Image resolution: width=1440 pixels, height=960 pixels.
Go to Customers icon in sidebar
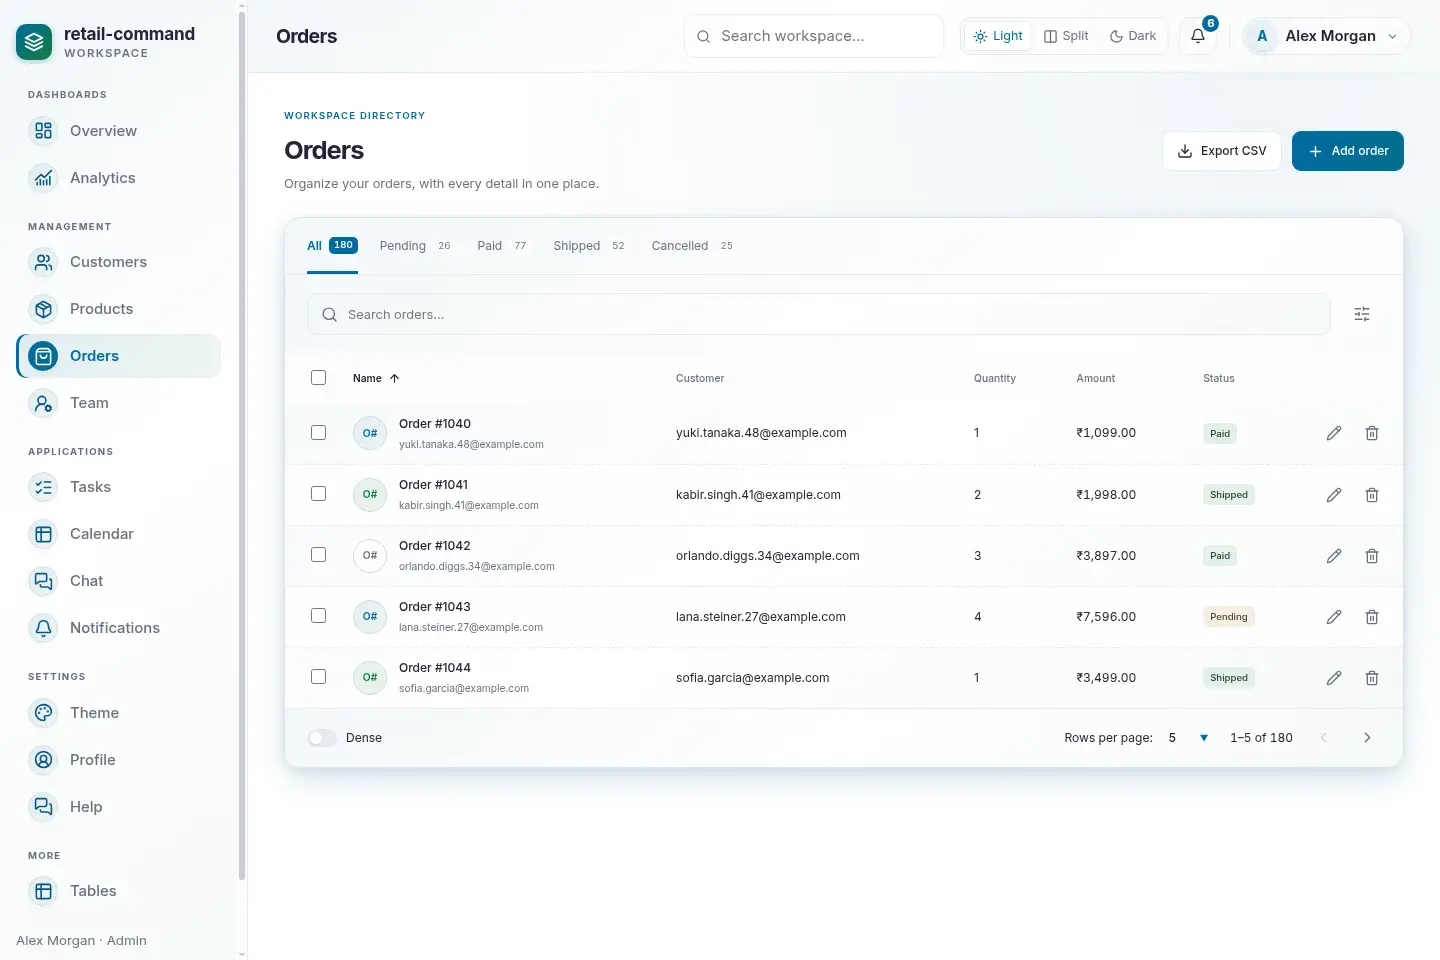pos(43,262)
